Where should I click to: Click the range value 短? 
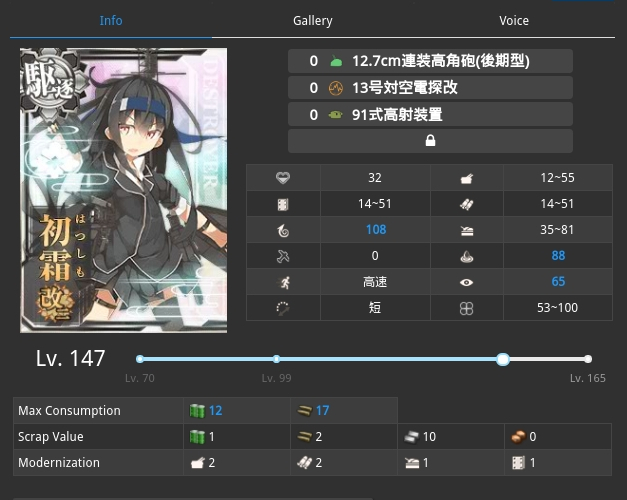click(375, 308)
